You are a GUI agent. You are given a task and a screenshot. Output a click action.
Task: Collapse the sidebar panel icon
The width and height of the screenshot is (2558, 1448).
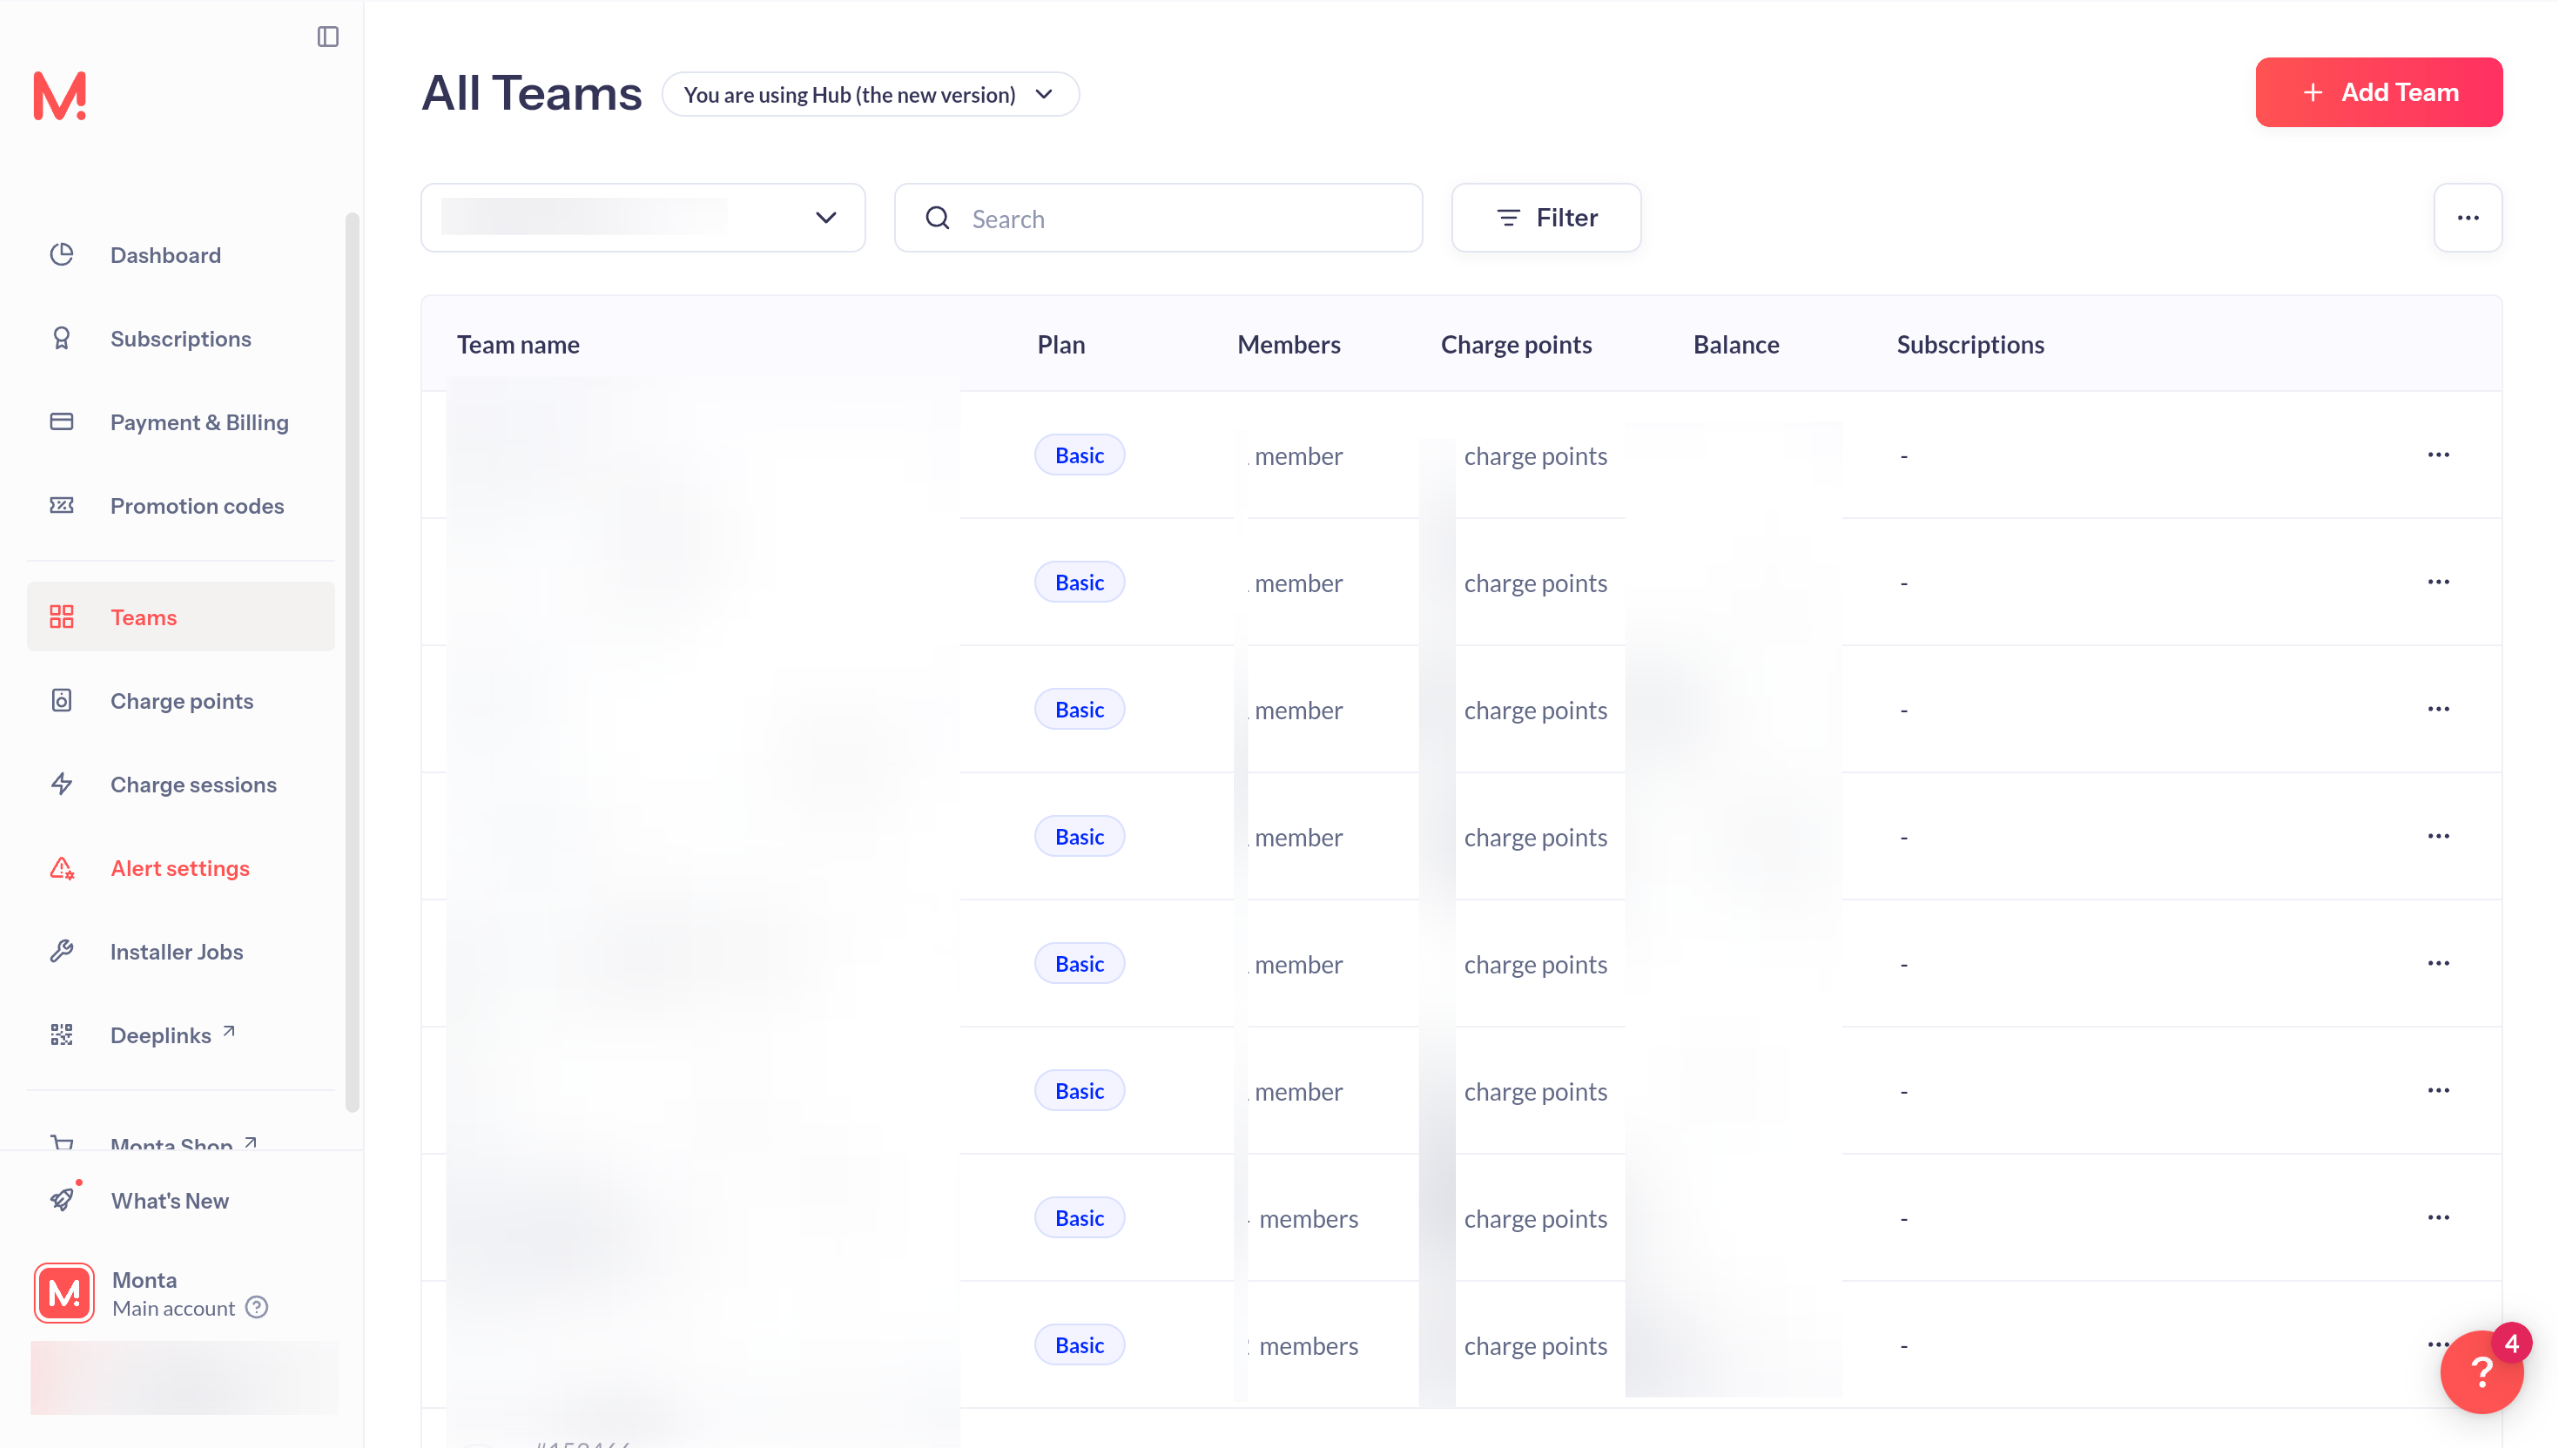[x=327, y=37]
